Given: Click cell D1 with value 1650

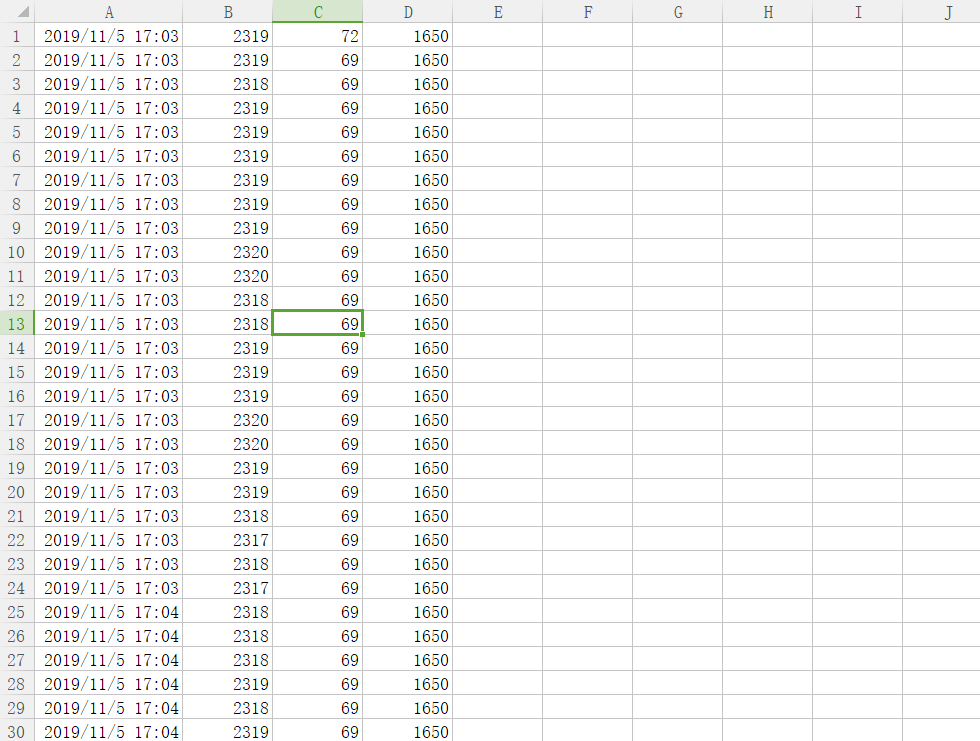Looking at the screenshot, I should pyautogui.click(x=408, y=36).
